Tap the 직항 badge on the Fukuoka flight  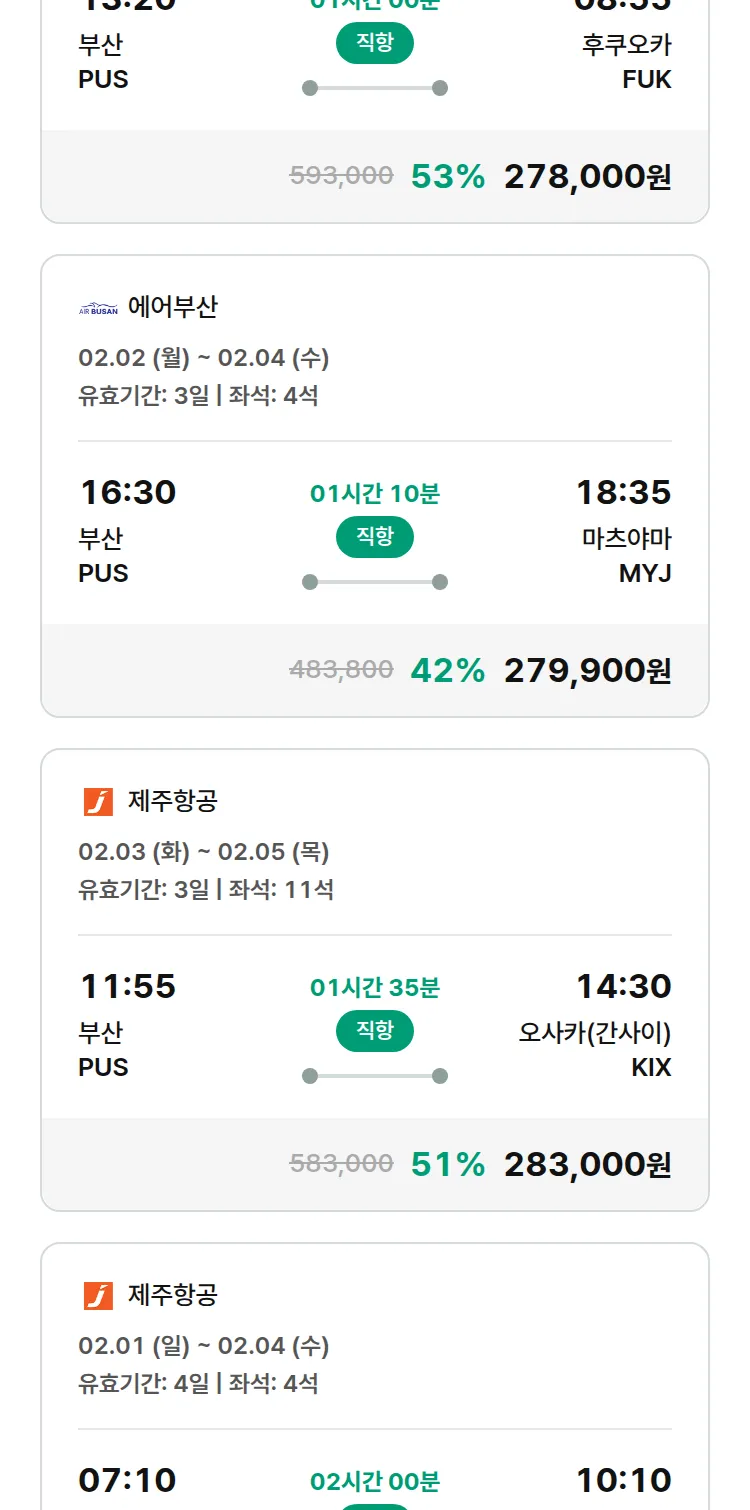pyautogui.click(x=375, y=43)
